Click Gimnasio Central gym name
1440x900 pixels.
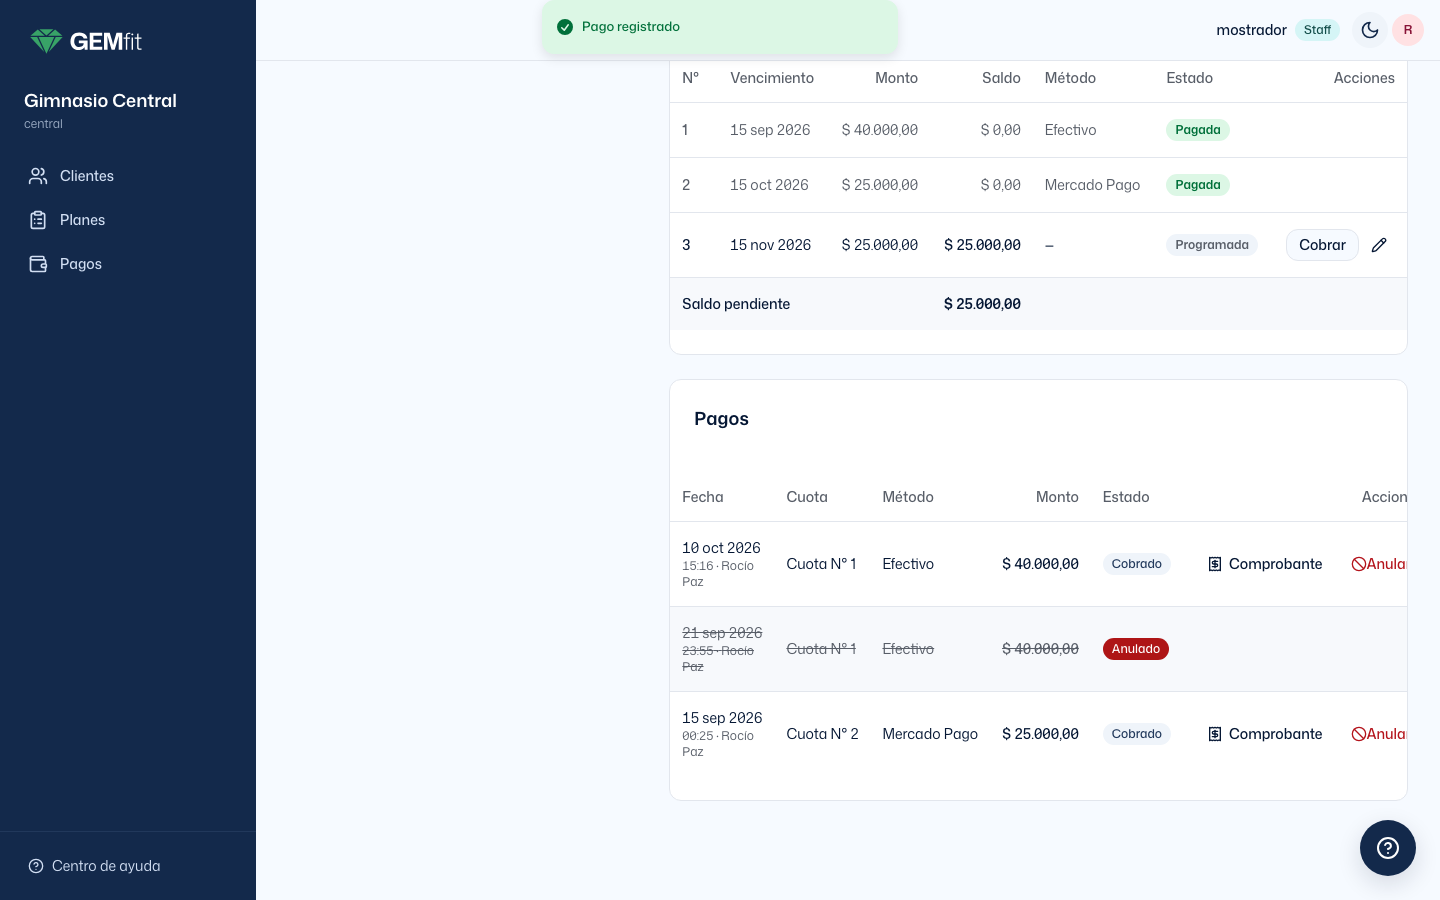coord(100,101)
